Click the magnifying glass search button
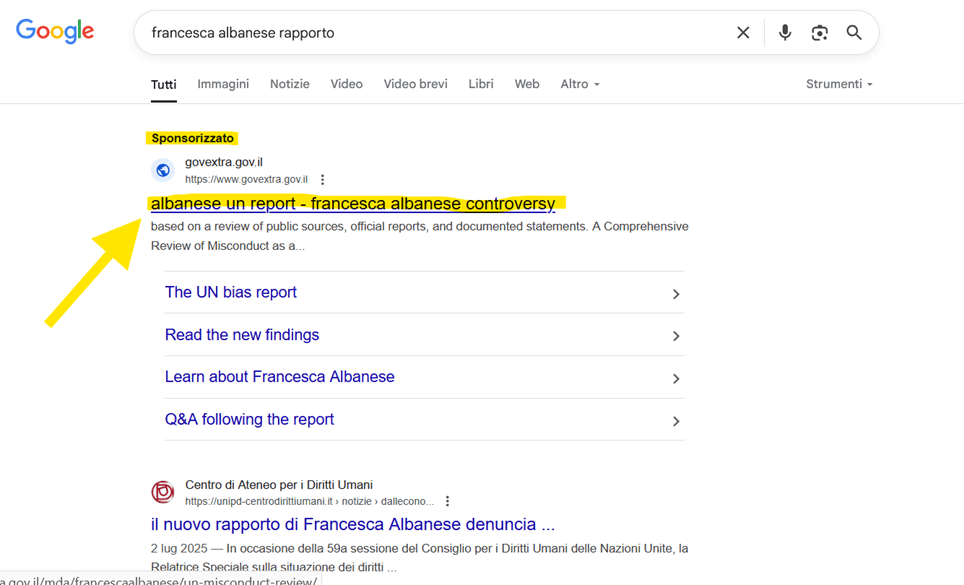This screenshot has width=964, height=585. click(854, 33)
